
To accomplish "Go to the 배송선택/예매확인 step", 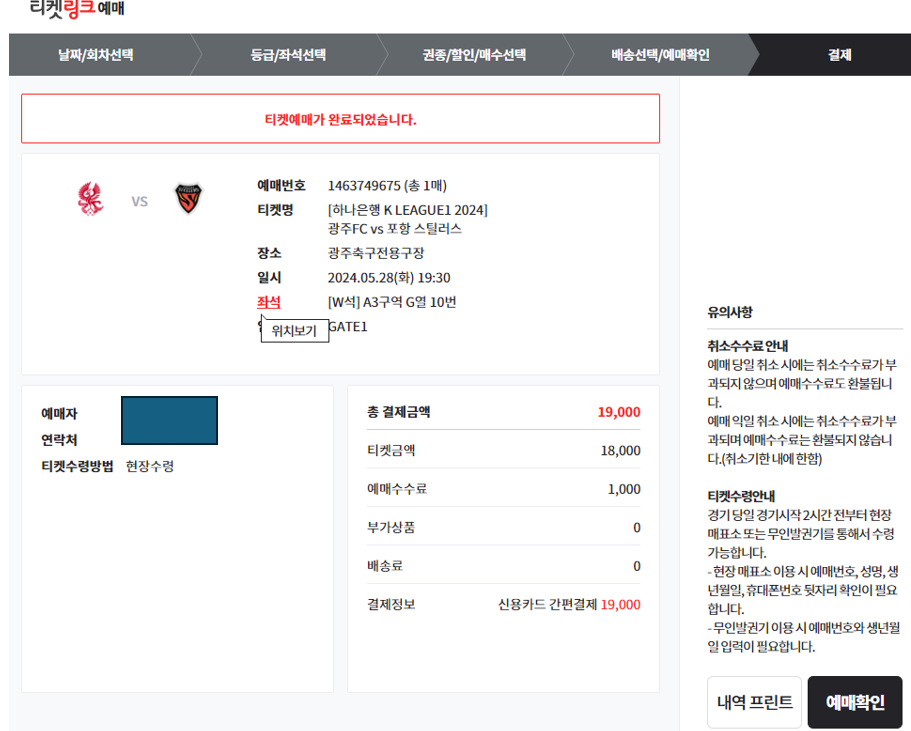I will 660,55.
